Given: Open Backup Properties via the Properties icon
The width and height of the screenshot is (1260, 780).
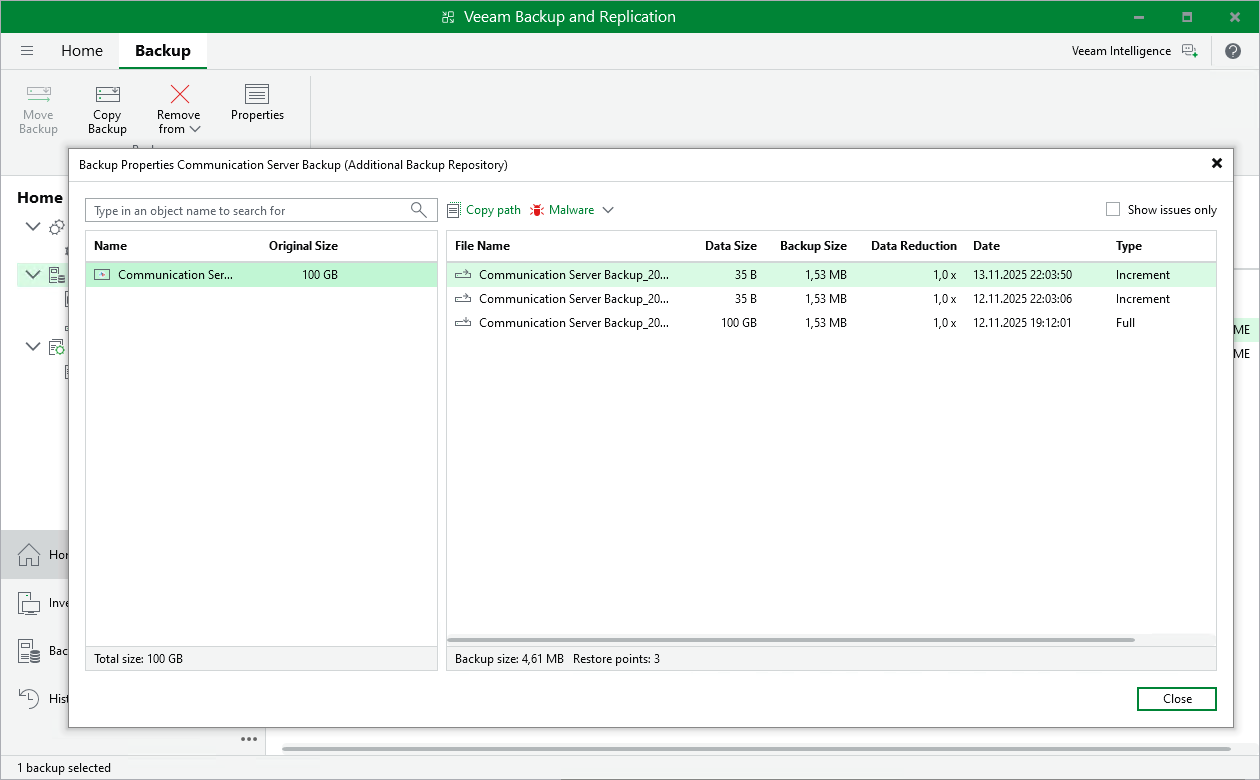Looking at the screenshot, I should pyautogui.click(x=257, y=107).
